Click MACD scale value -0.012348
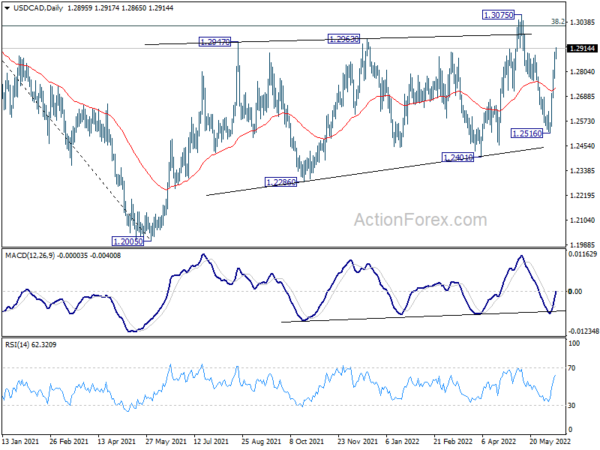The image size is (600, 450). [x=583, y=331]
